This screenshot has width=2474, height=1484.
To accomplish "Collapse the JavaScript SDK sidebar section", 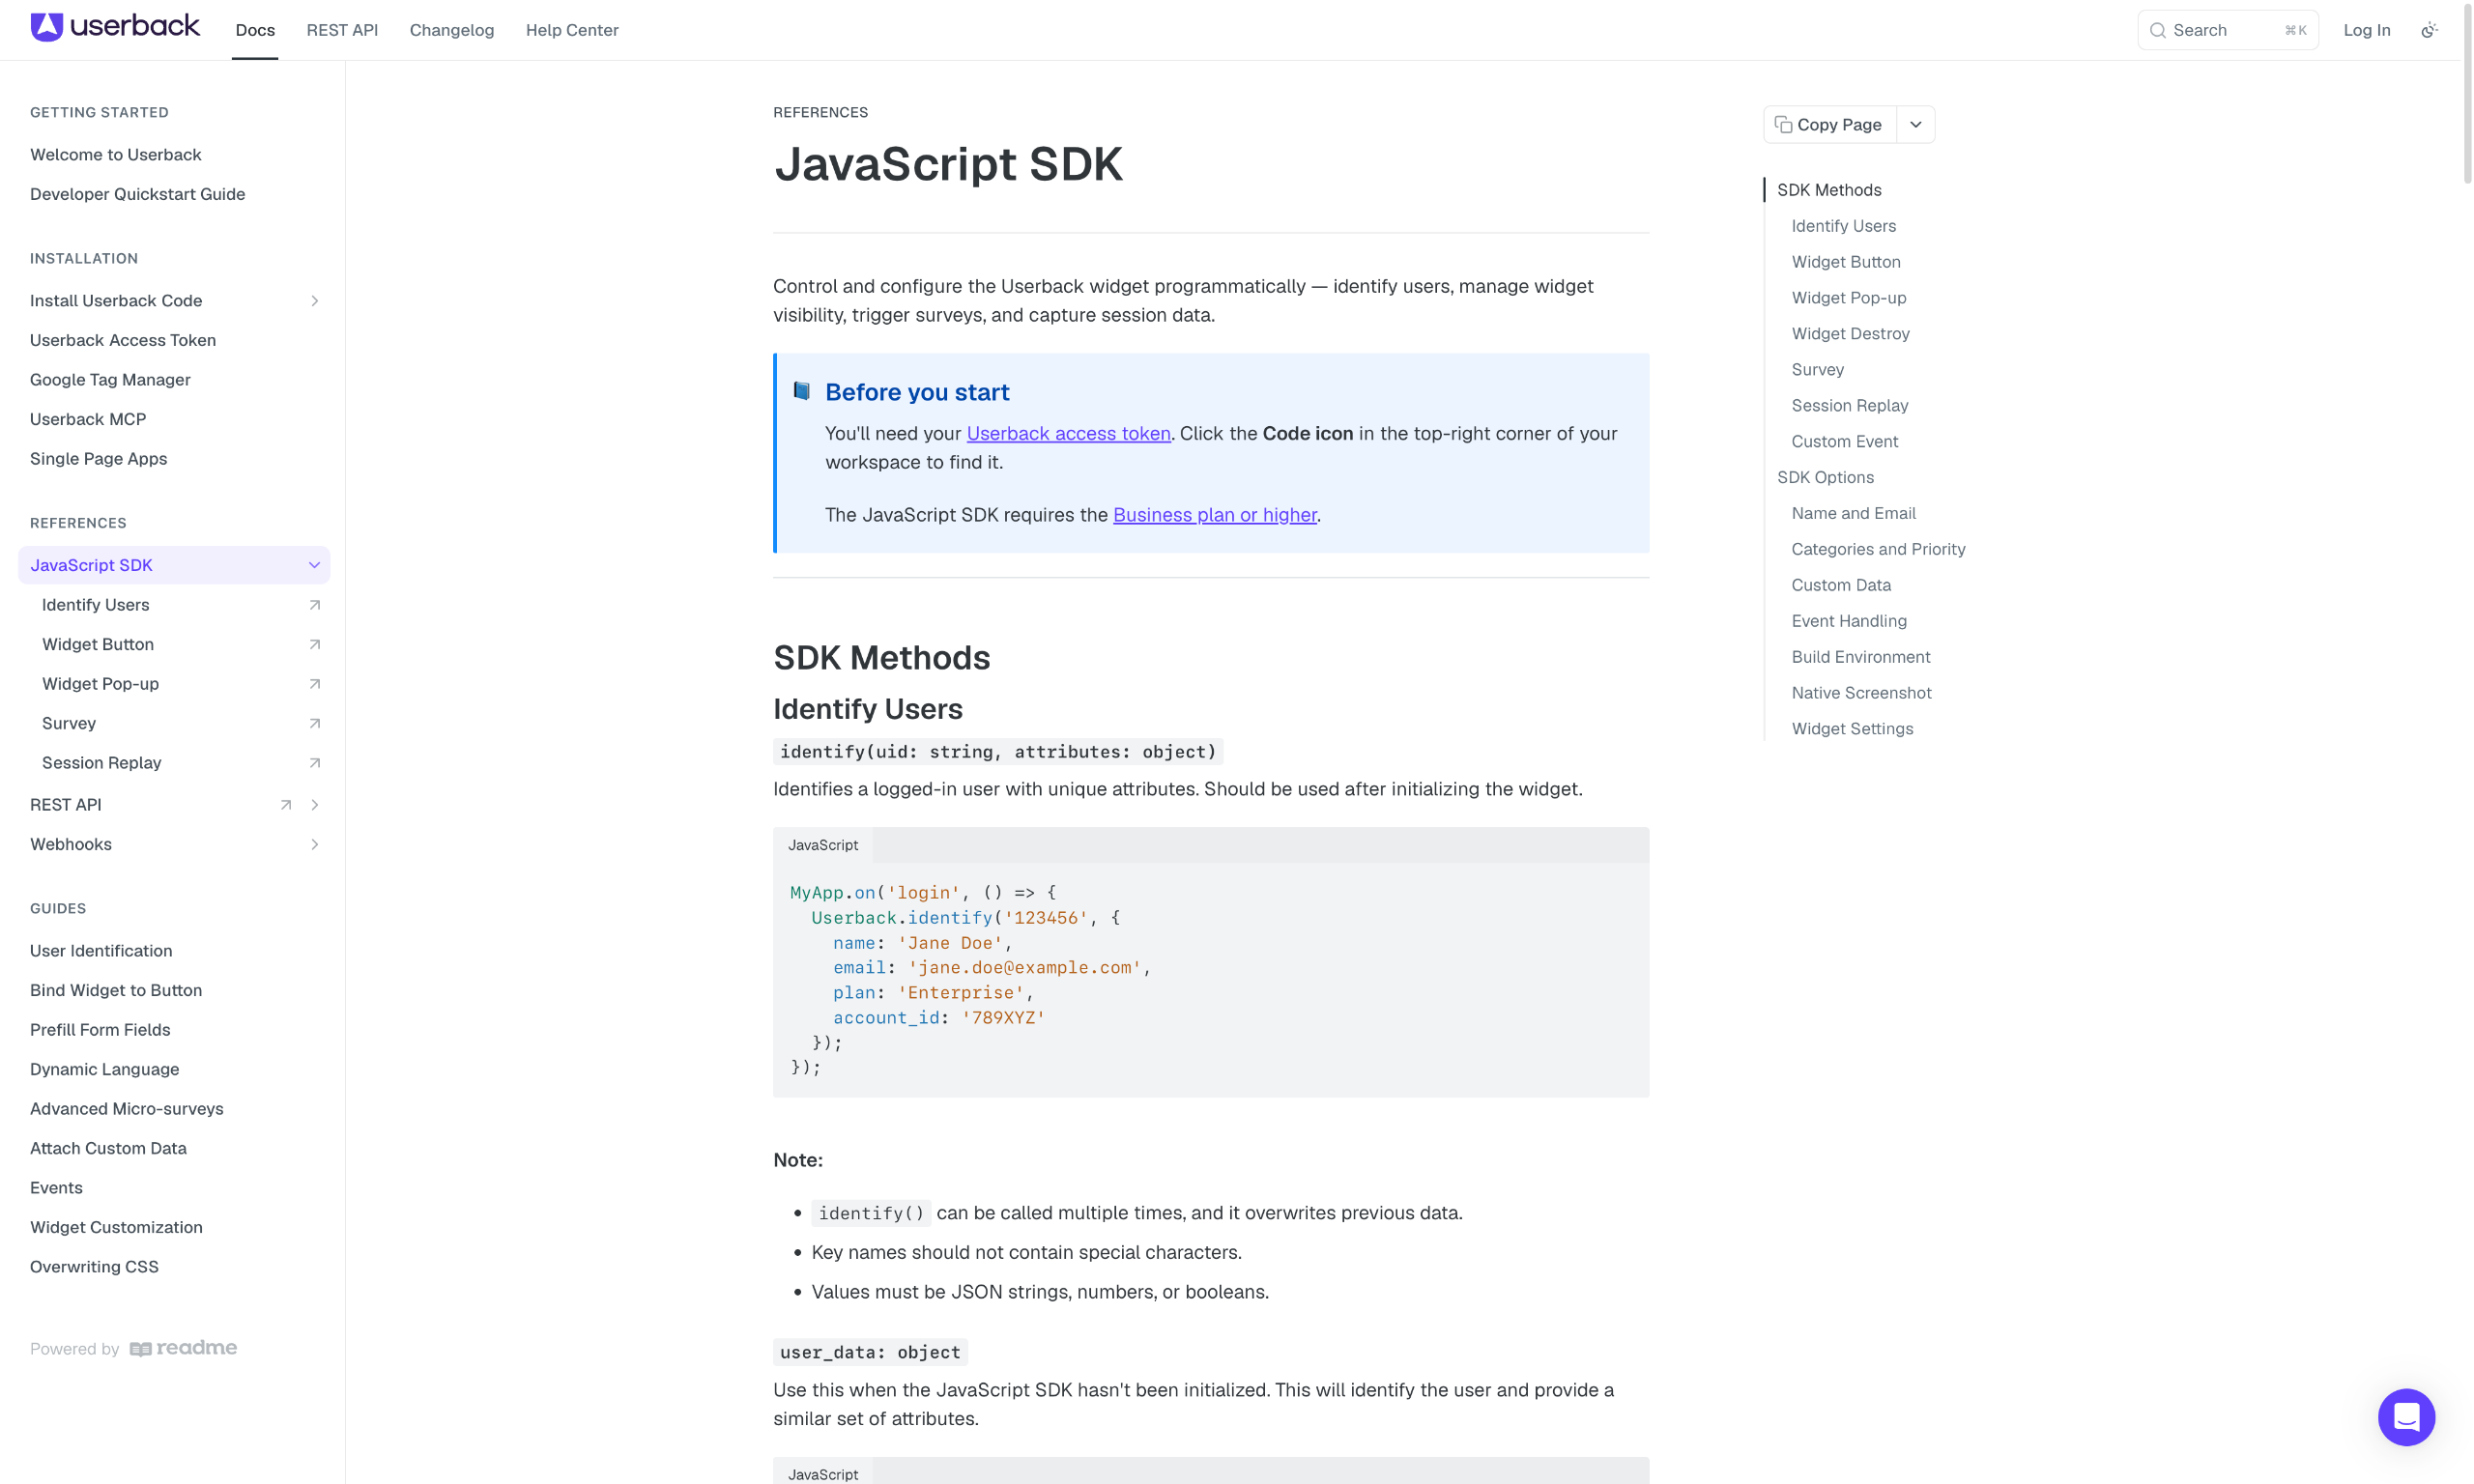I will (314, 565).
